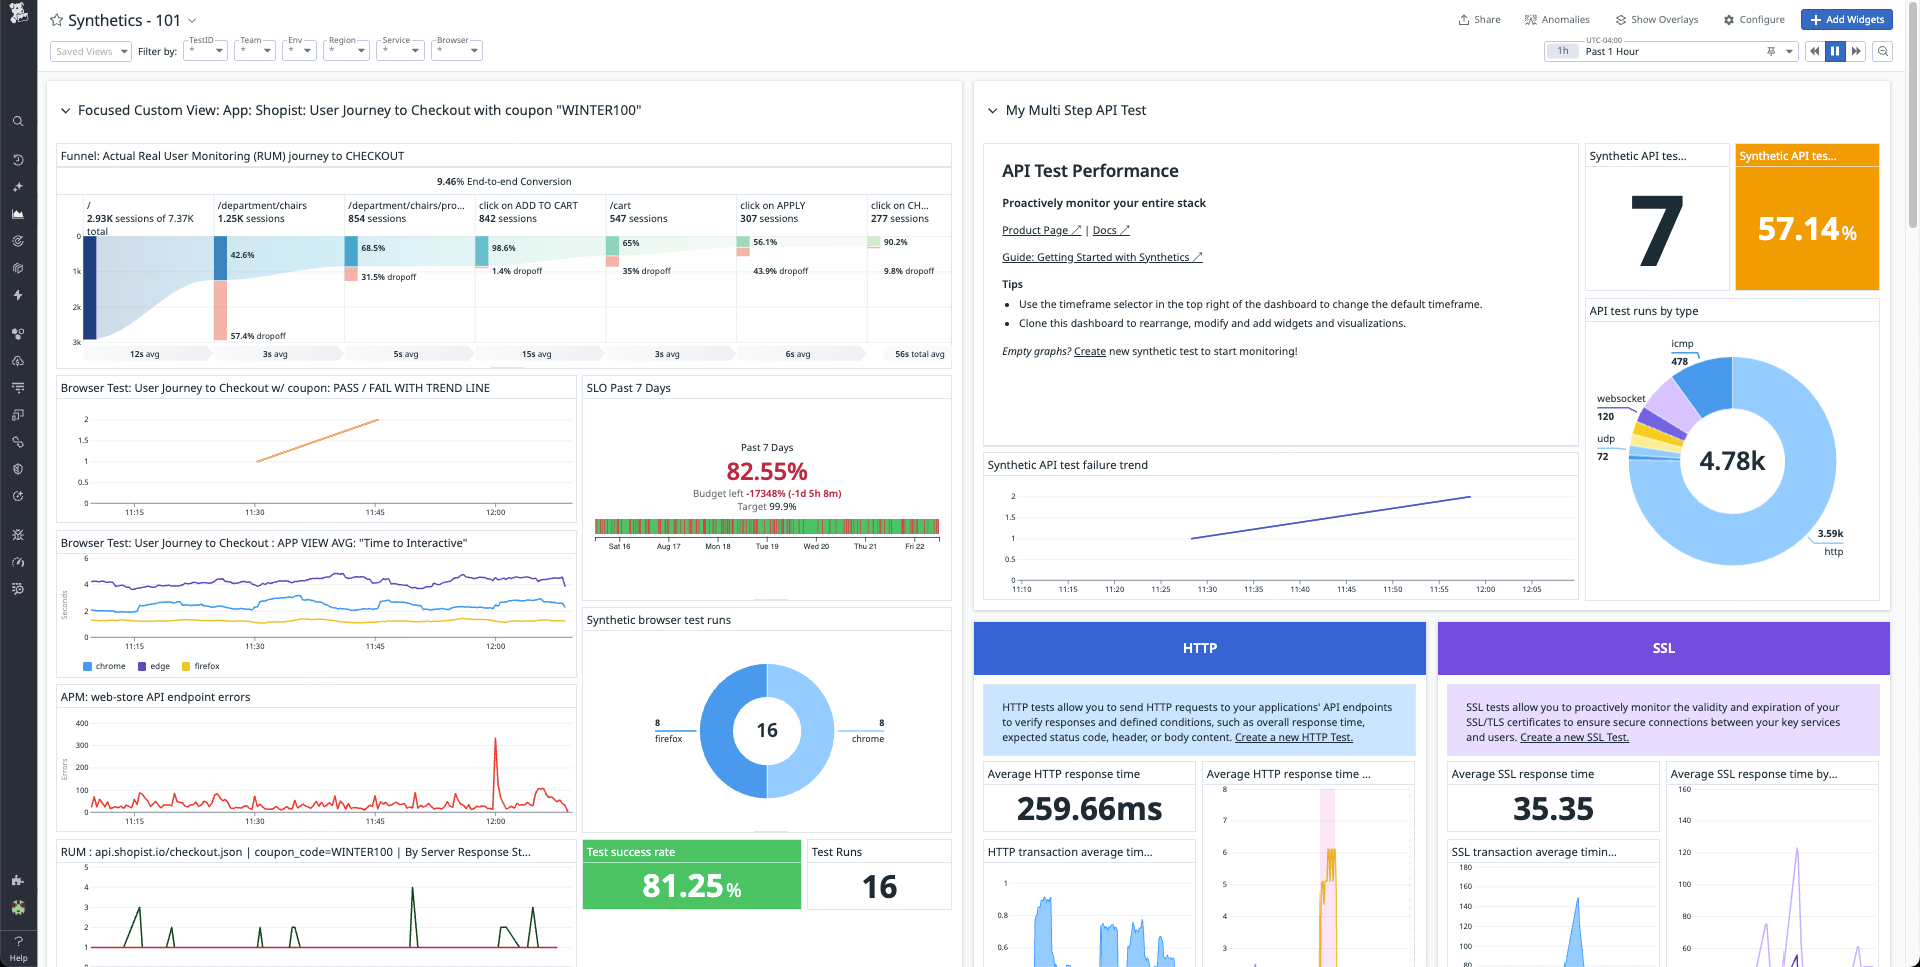
Task: Toggle the dashboard favorite star next to the title
Action: pyautogui.click(x=57, y=19)
